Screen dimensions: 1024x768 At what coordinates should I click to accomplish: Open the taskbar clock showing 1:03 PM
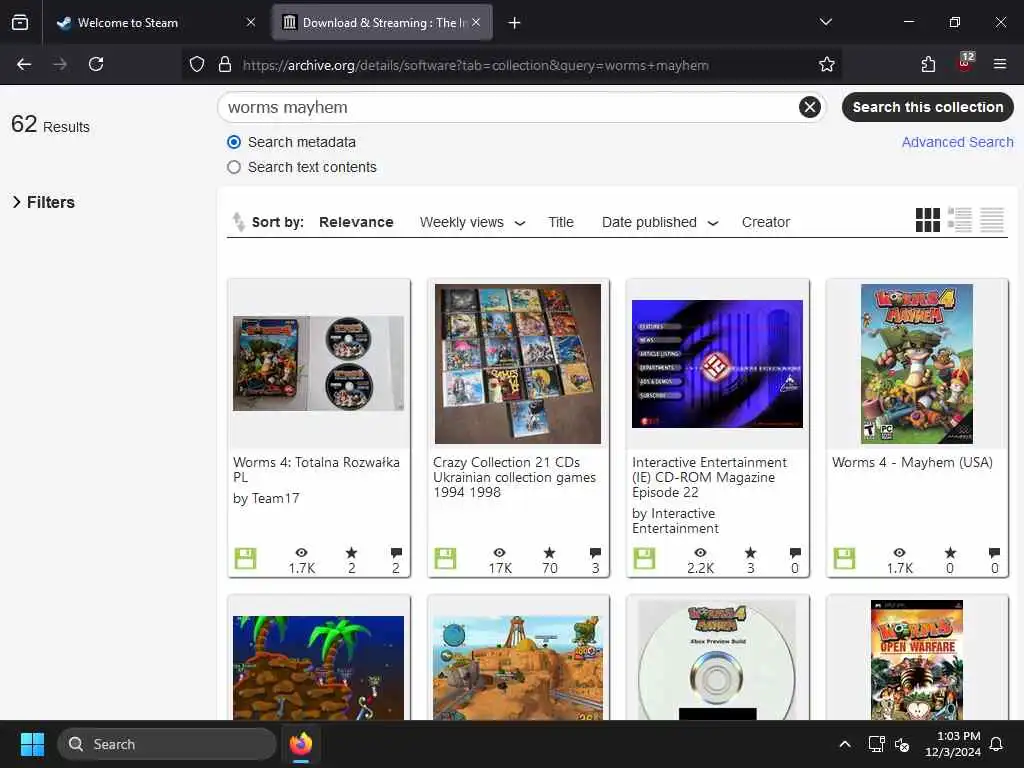tap(953, 744)
